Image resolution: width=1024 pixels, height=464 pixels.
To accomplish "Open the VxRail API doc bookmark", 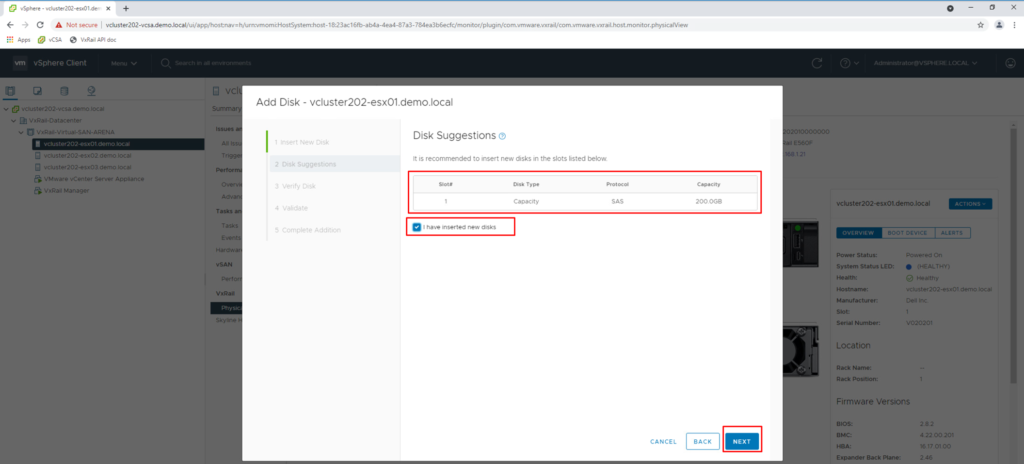I will [x=93, y=39].
